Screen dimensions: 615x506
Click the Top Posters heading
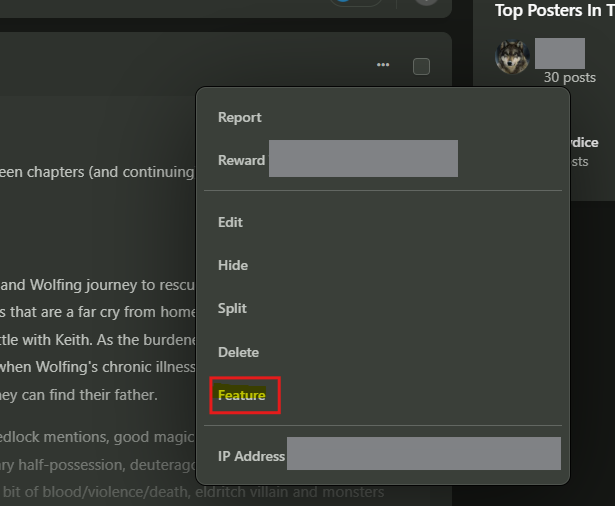click(555, 10)
